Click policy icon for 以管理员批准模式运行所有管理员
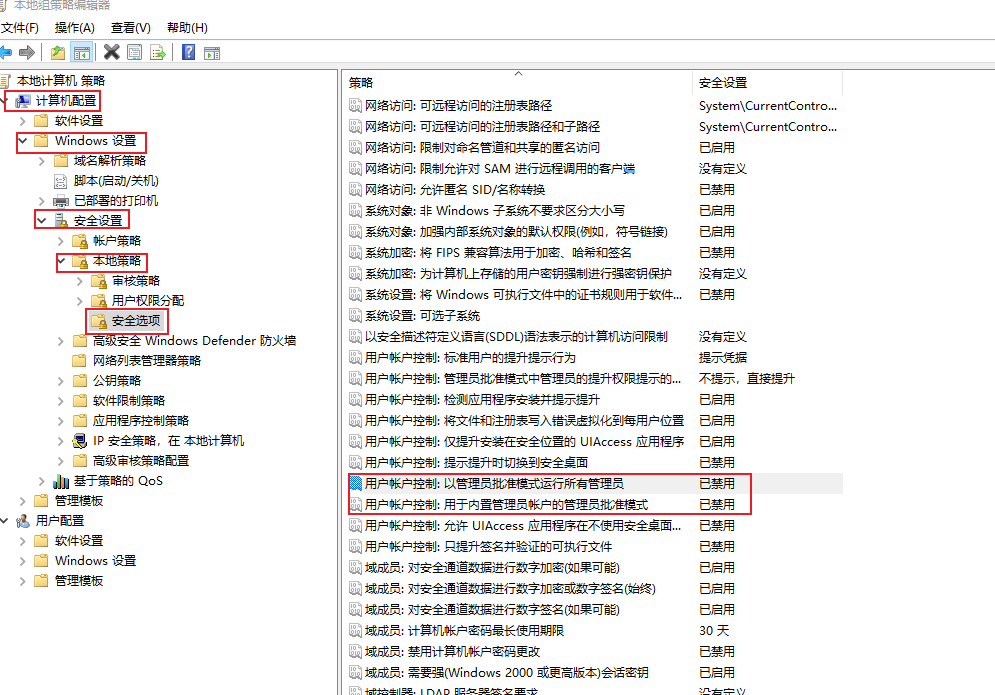 355,484
